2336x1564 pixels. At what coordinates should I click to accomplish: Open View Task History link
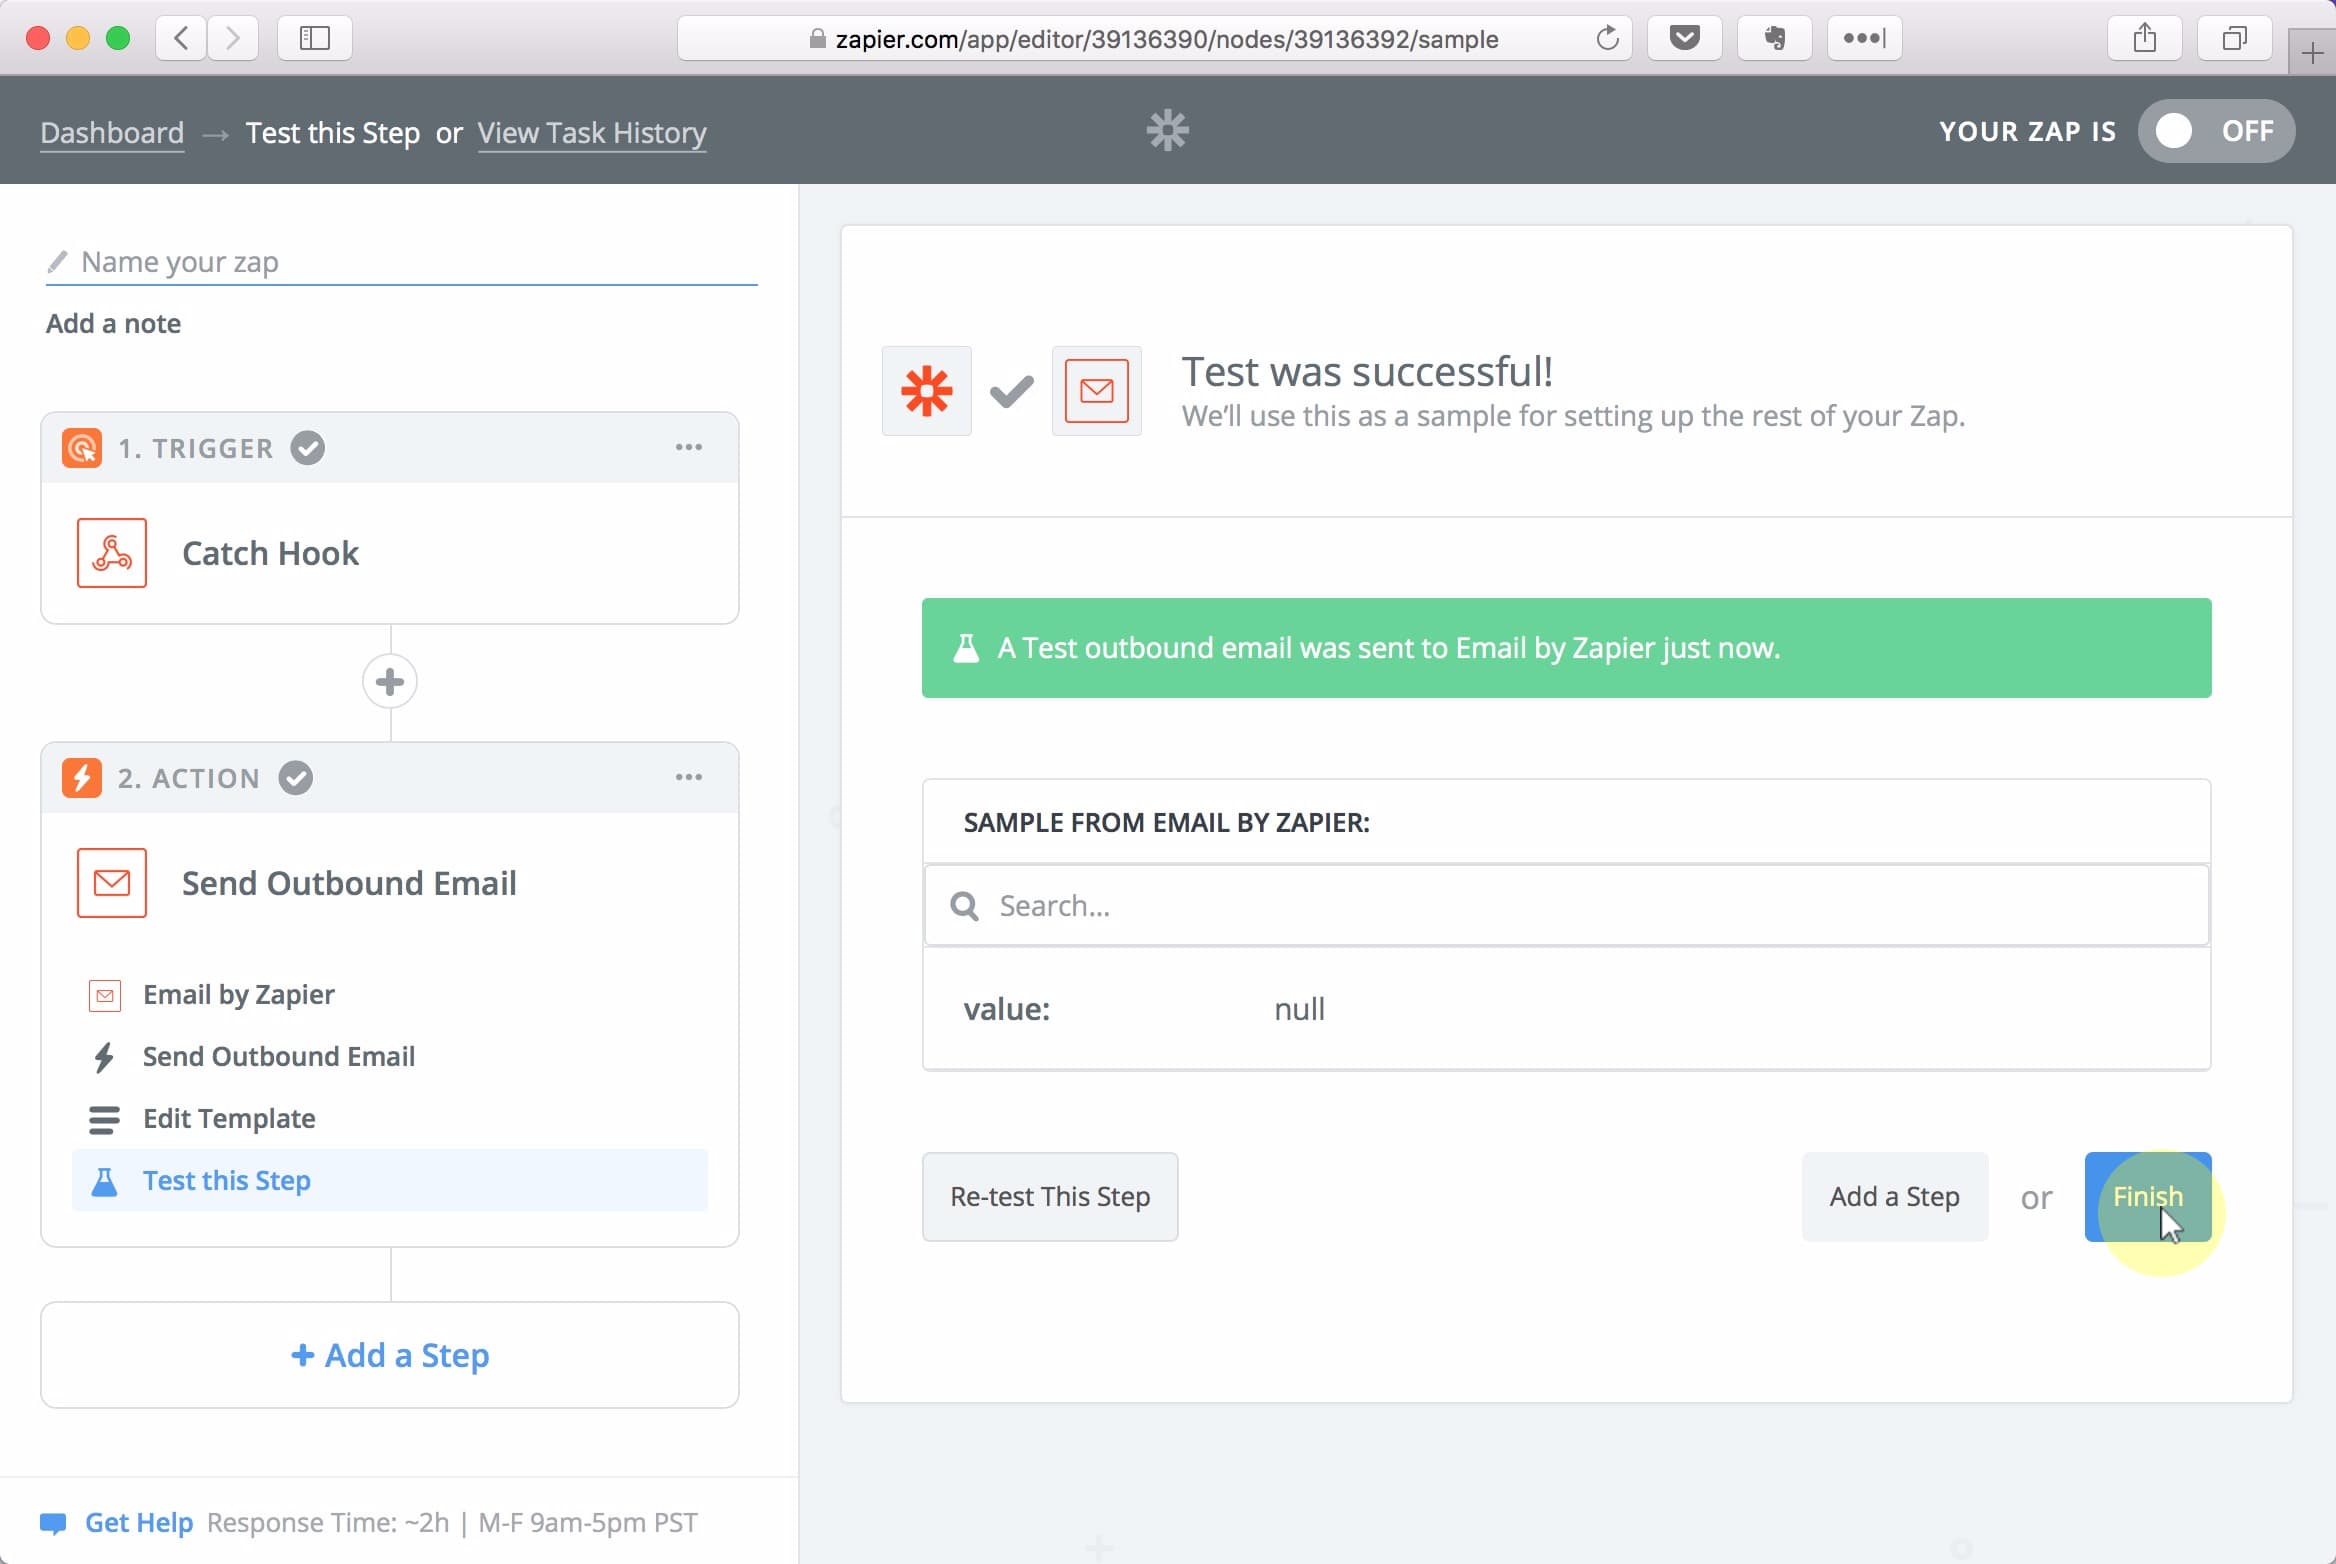[592, 133]
